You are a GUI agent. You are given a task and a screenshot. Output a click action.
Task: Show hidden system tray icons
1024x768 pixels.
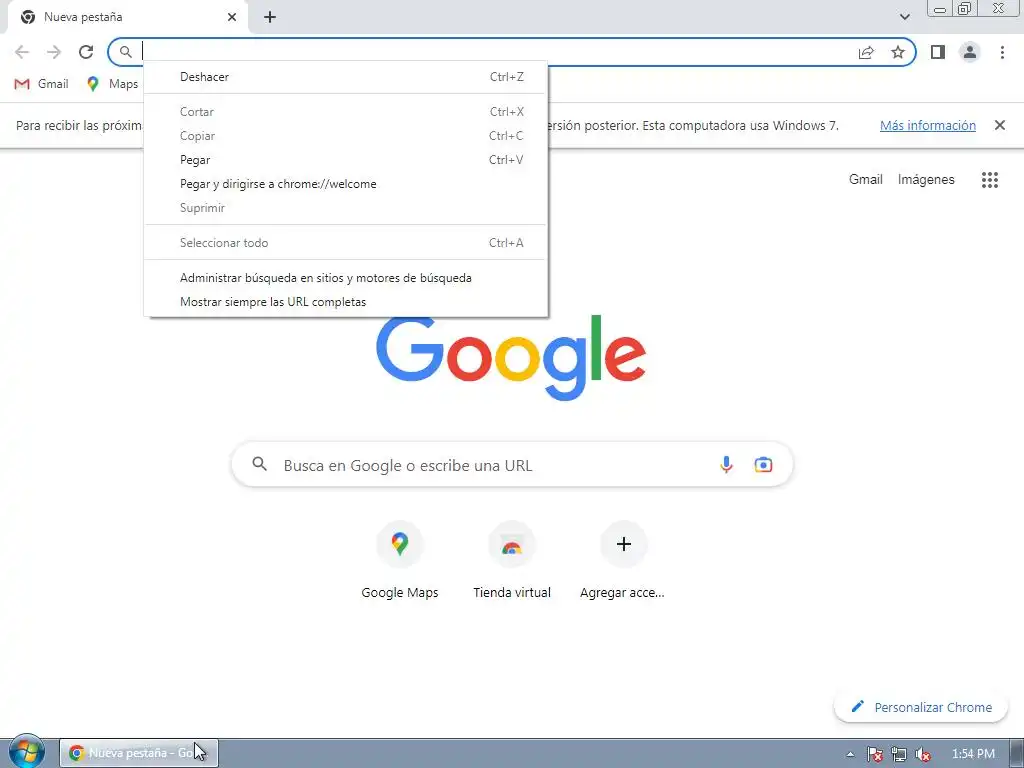tap(850, 754)
